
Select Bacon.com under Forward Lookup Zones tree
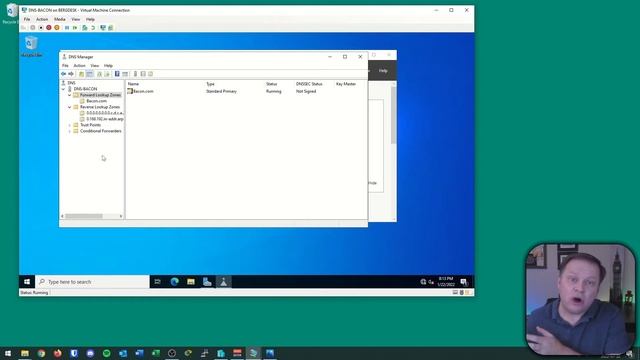tap(96, 101)
